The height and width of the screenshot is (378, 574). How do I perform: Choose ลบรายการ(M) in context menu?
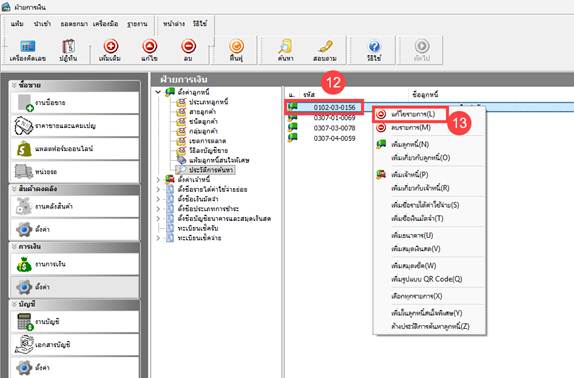coord(429,128)
